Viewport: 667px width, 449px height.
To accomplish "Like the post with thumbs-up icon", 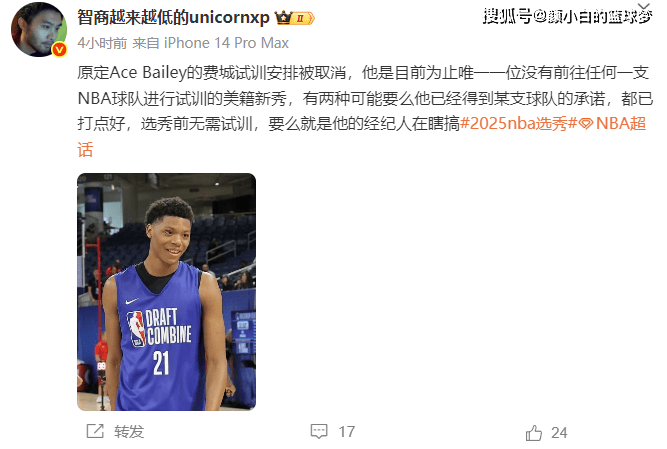I will click(534, 433).
